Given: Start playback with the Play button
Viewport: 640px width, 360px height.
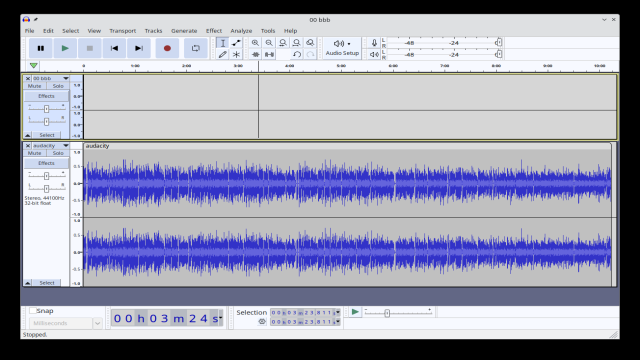Looking at the screenshot, I should [x=65, y=48].
